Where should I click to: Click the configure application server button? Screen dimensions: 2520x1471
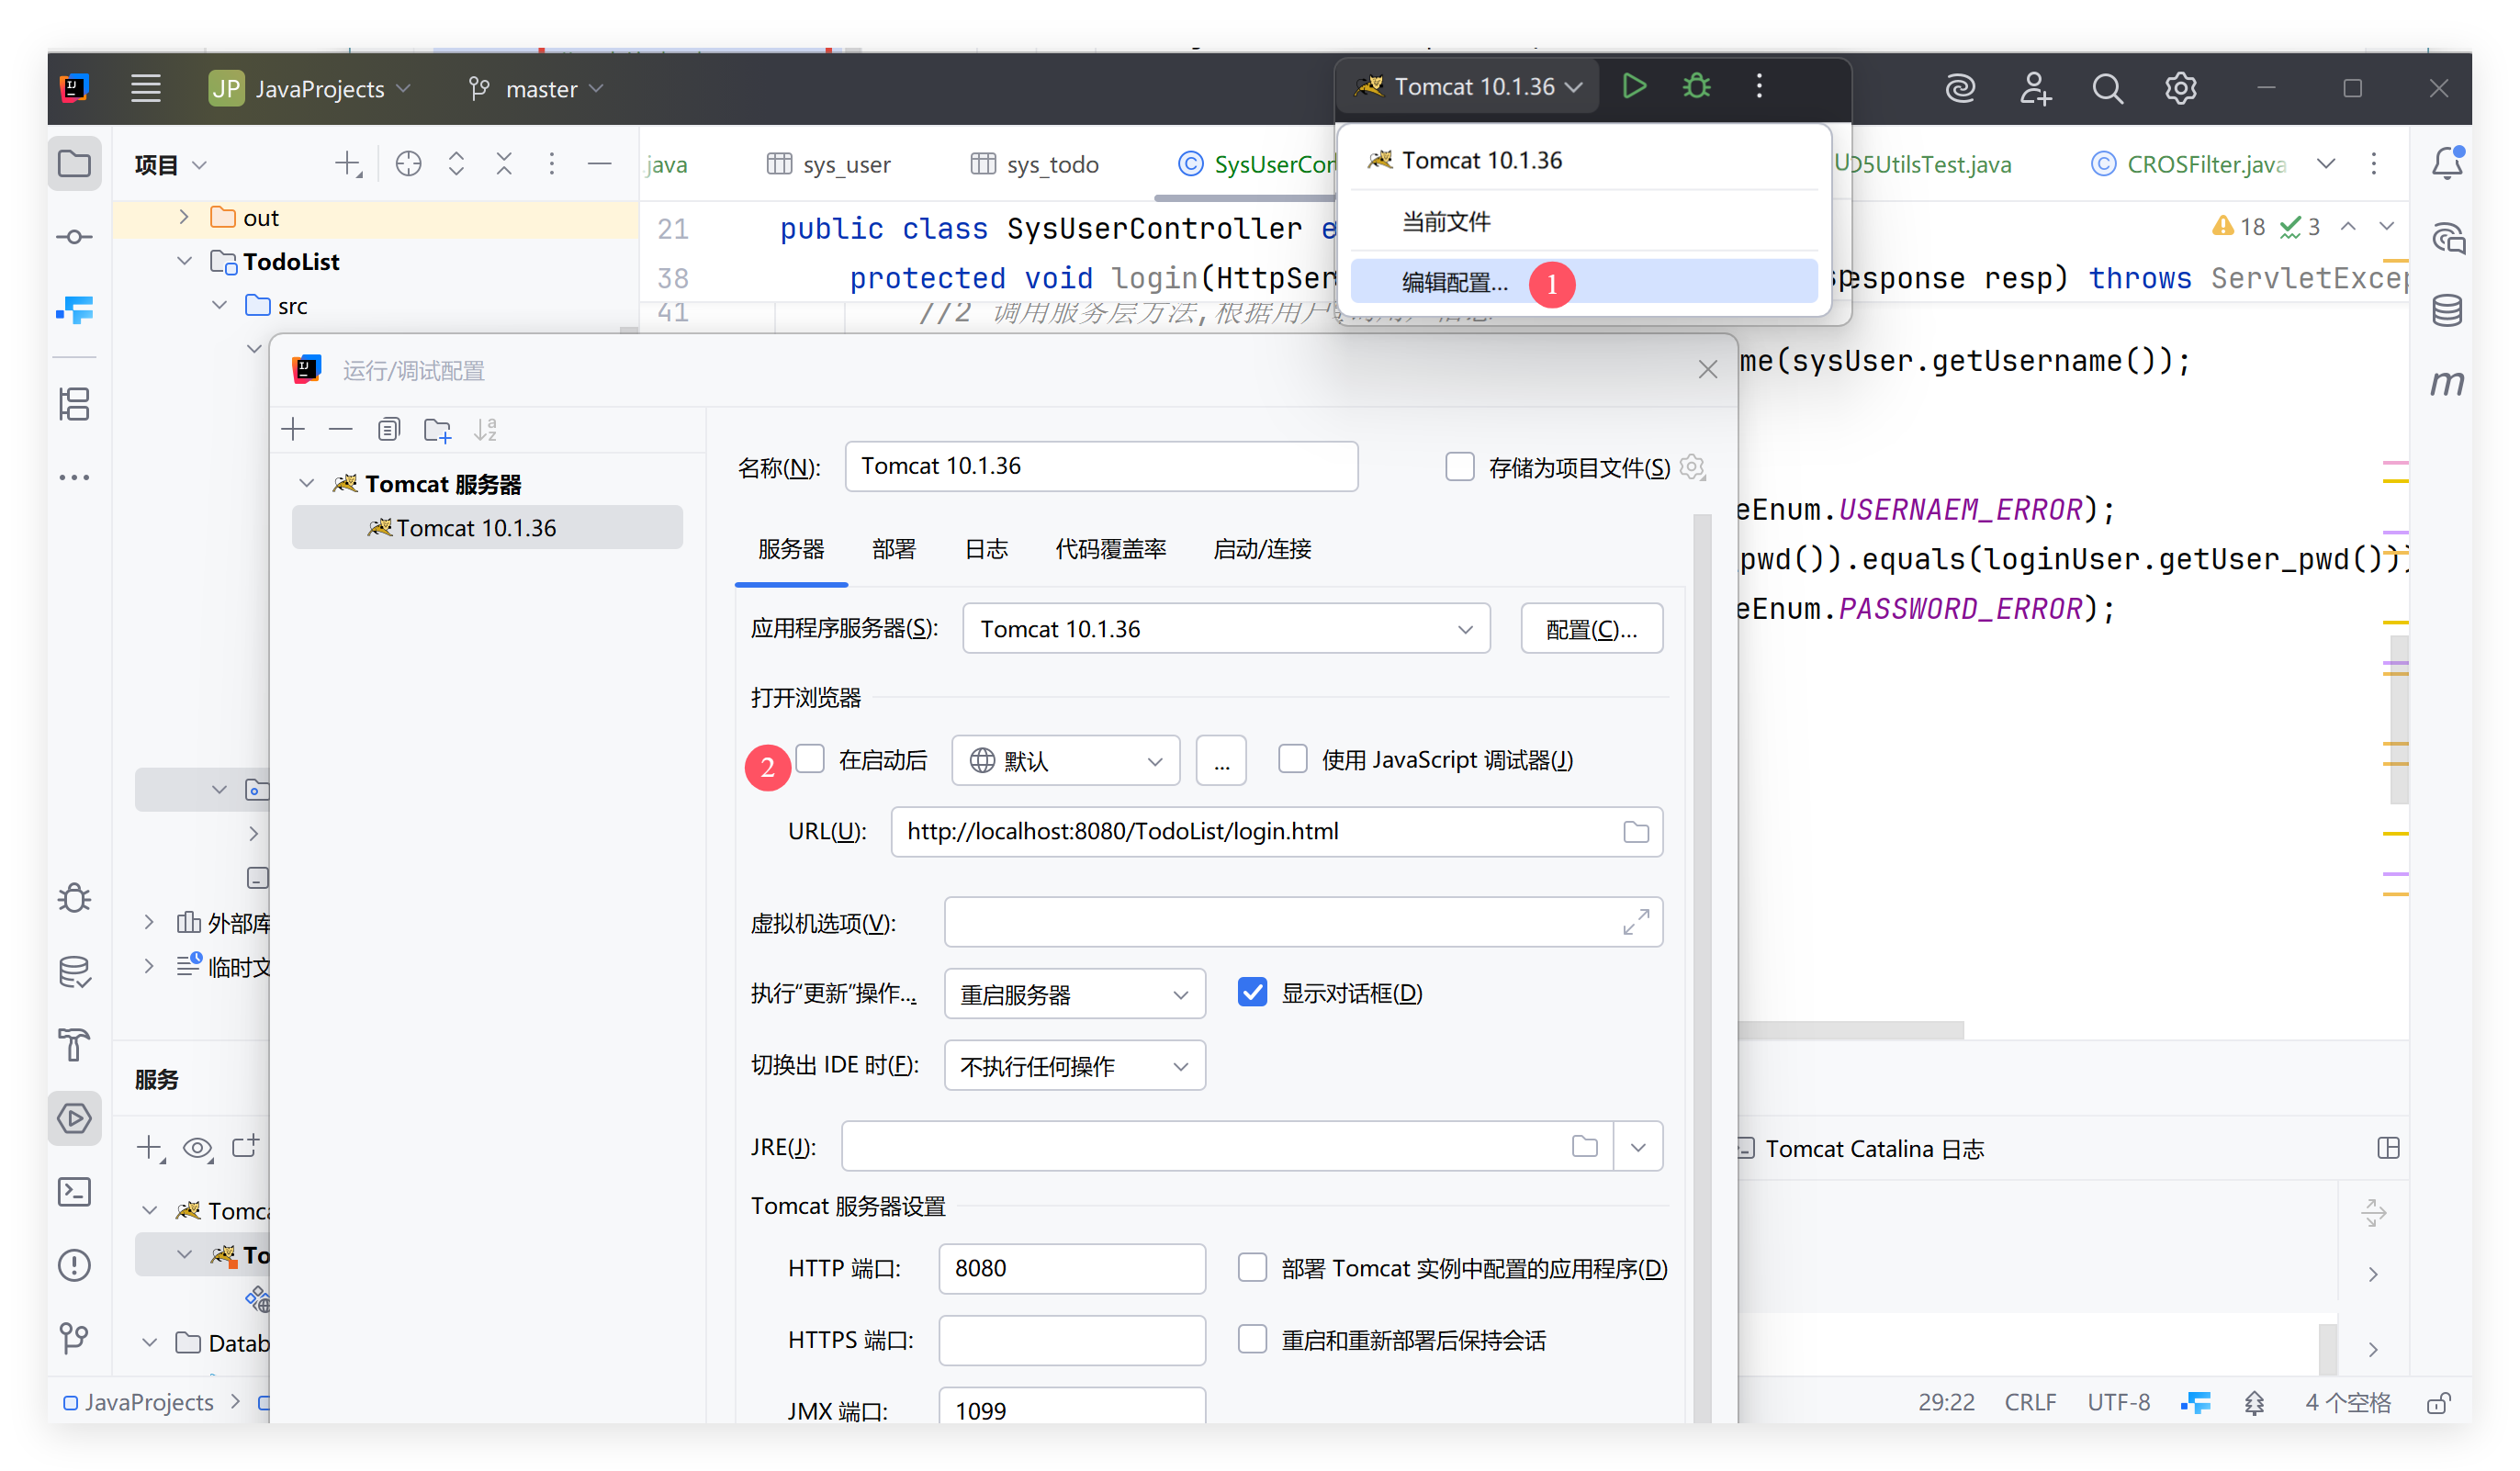[1591, 628]
